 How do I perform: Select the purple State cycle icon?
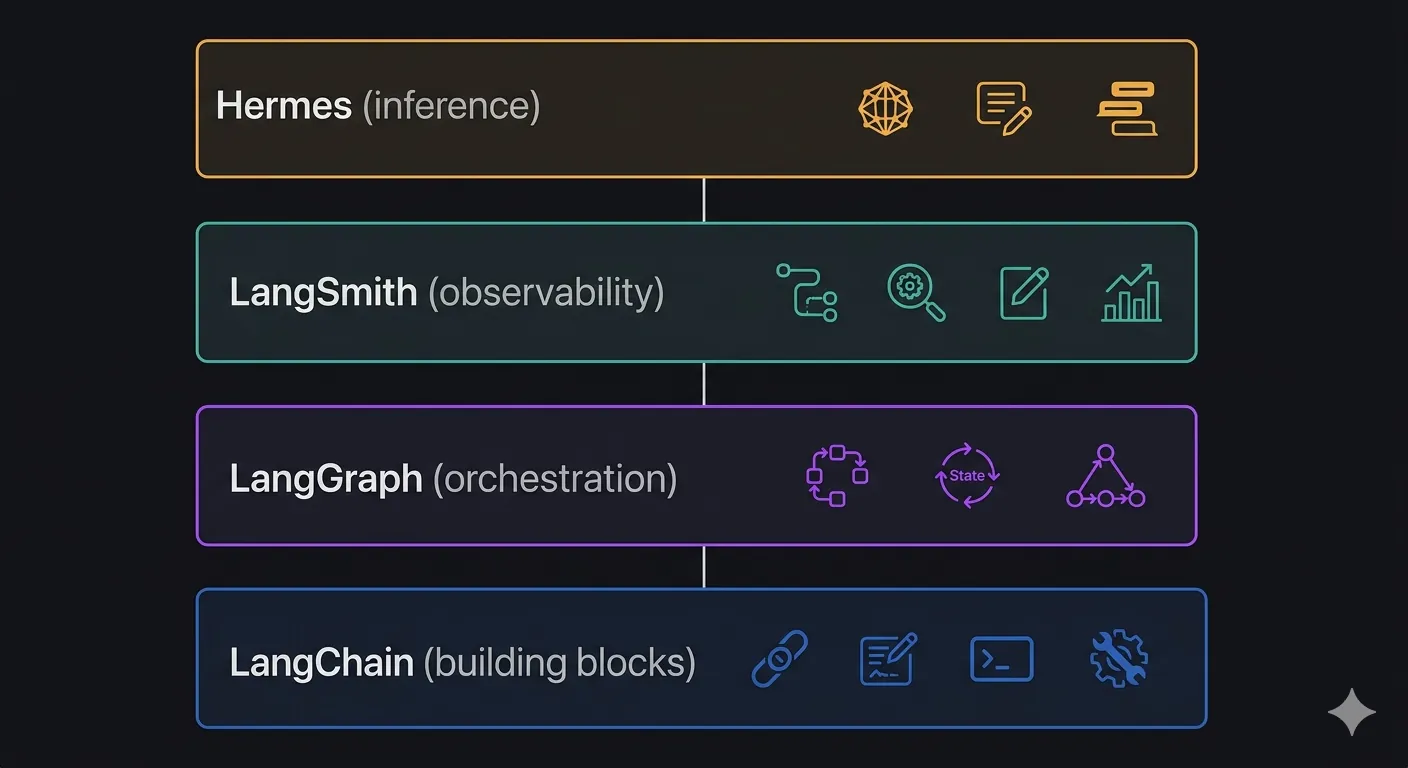(x=967, y=476)
